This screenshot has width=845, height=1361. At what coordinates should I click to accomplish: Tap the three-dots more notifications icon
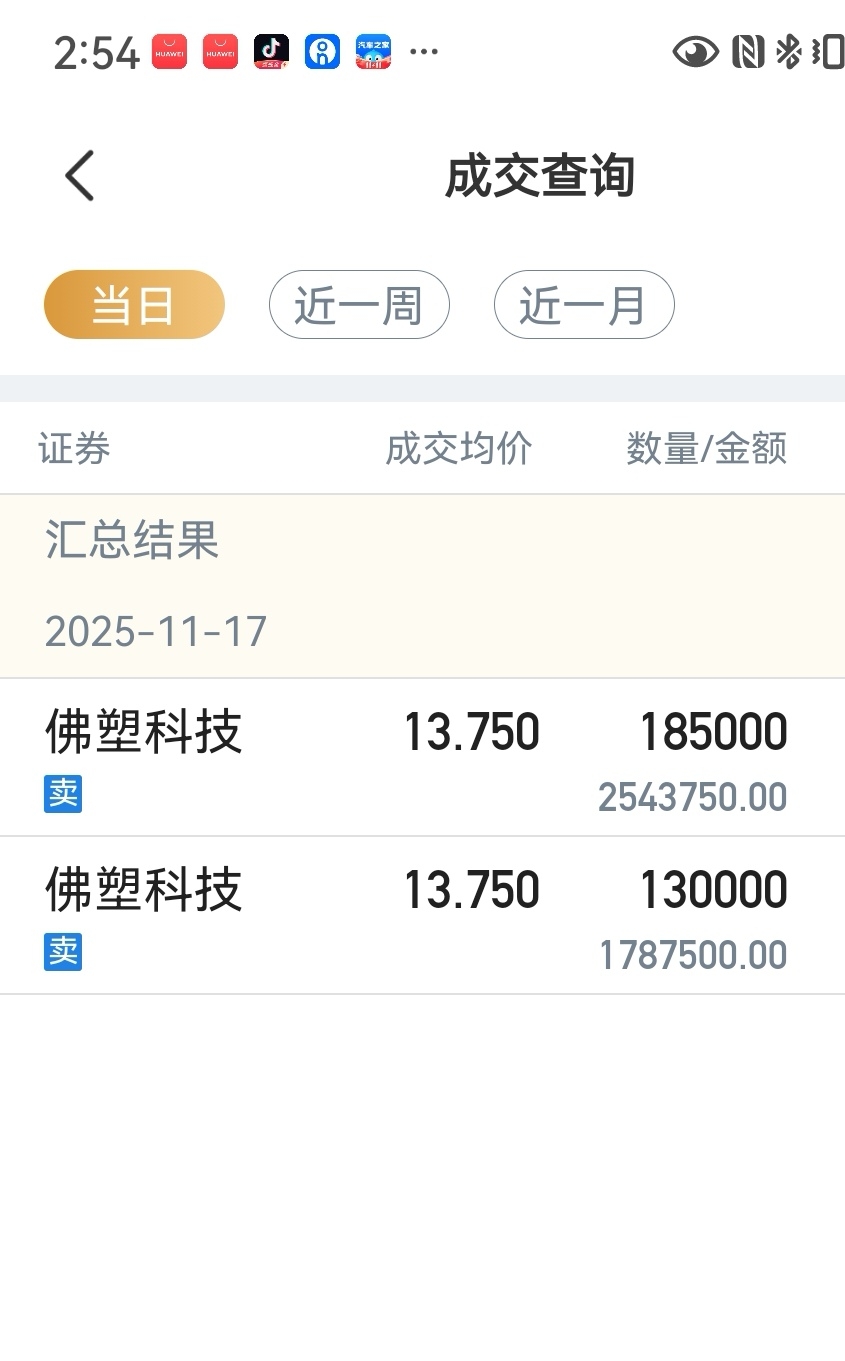(x=424, y=52)
